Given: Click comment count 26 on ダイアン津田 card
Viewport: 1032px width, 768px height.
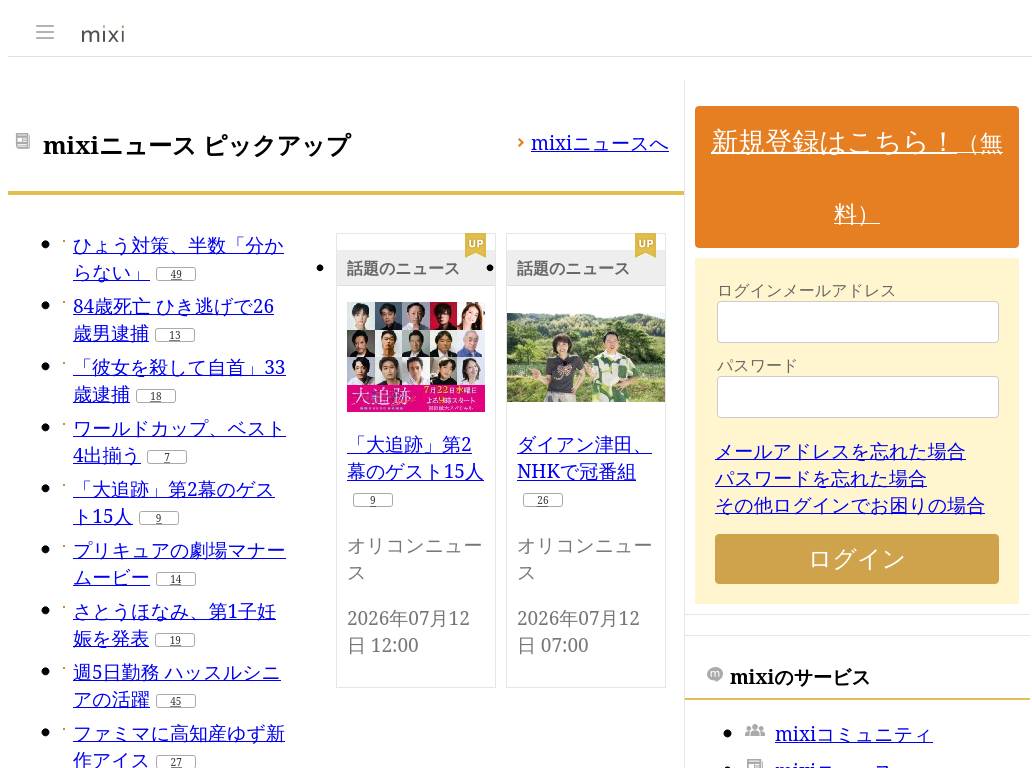Looking at the screenshot, I should 543,500.
